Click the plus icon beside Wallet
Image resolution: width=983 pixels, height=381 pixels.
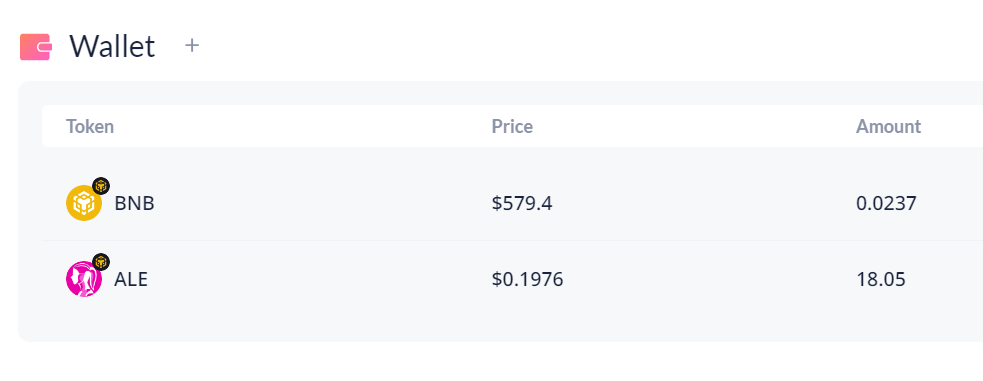click(x=192, y=45)
